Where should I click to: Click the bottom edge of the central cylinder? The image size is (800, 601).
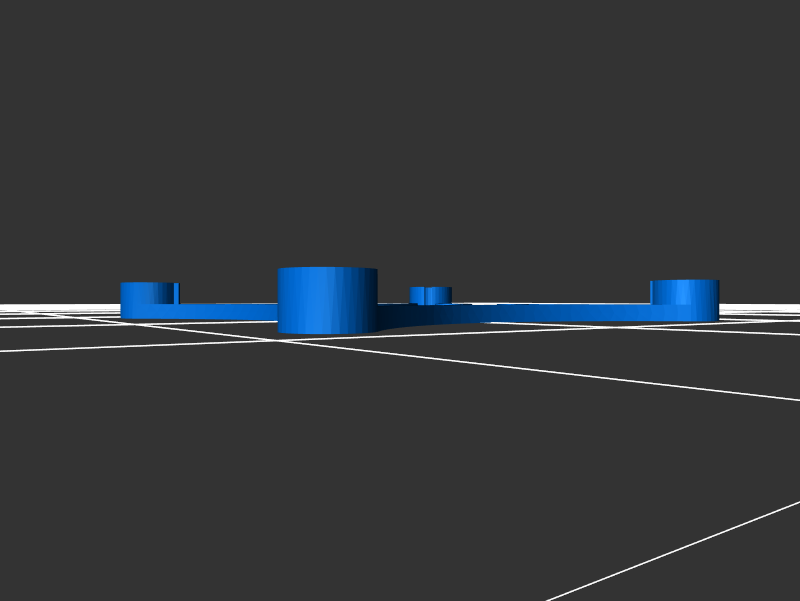327,332
